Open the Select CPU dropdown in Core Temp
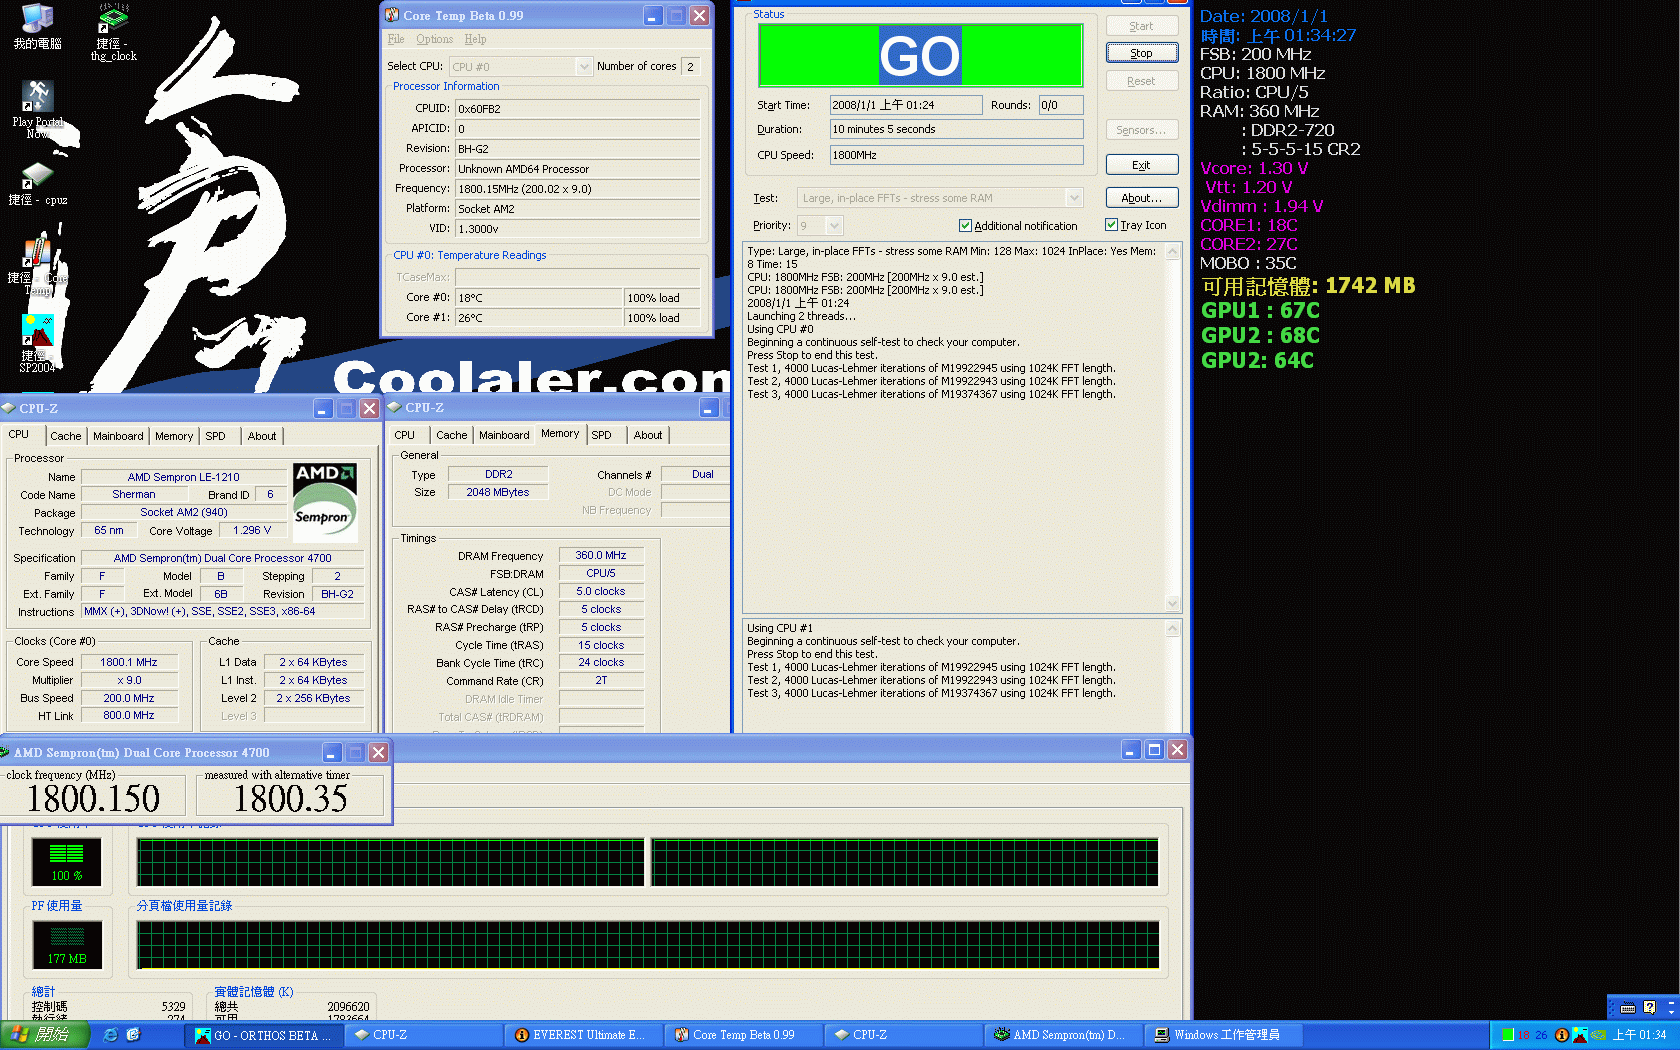The image size is (1680, 1050). coord(584,67)
